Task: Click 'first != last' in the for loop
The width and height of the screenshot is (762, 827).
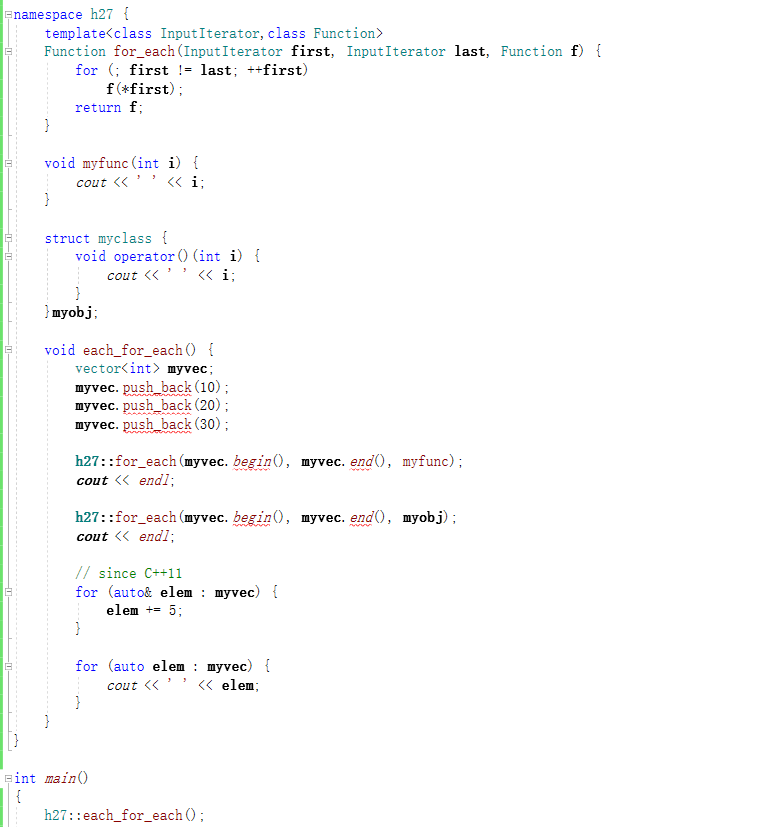Action: coord(180,70)
